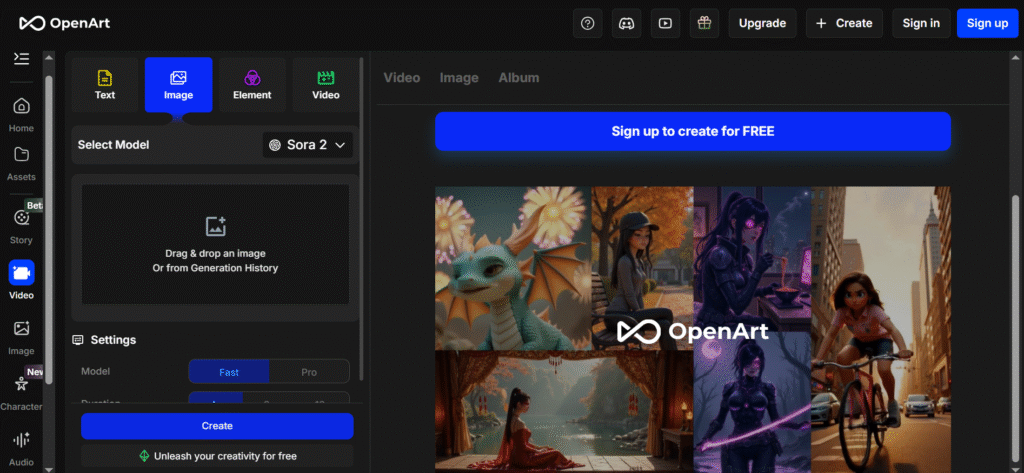1024x473 pixels.
Task: Open the Album tab
Action: coord(518,78)
